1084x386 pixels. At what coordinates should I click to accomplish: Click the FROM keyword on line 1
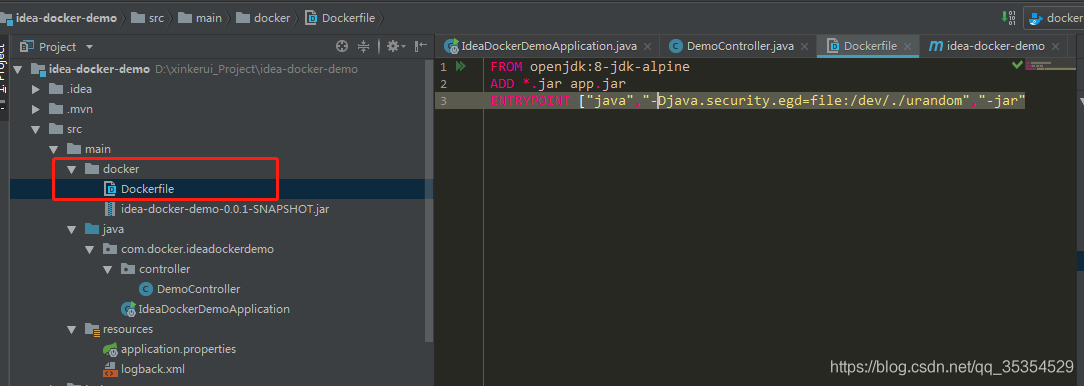(x=507, y=67)
